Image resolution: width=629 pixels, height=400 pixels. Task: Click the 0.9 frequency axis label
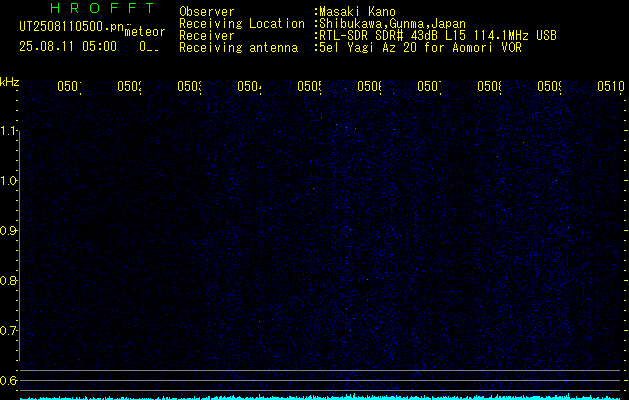(8, 231)
